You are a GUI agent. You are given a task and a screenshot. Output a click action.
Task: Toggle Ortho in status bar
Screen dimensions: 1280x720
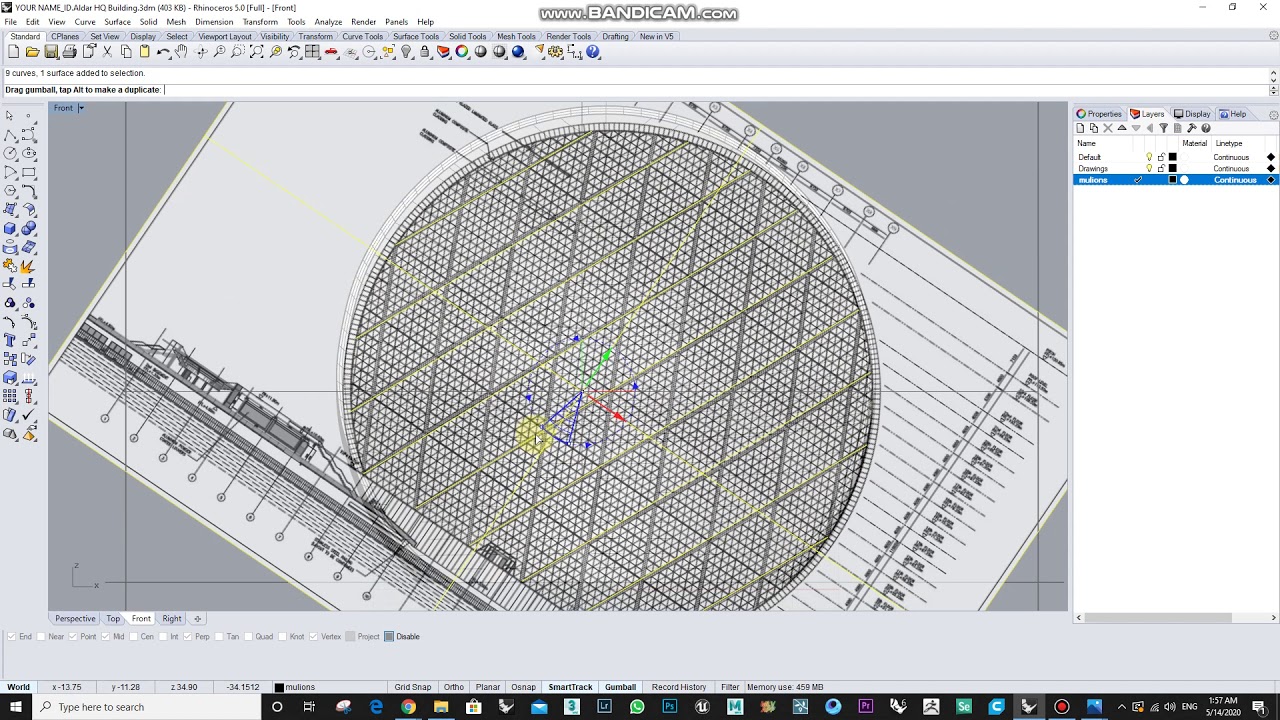(454, 687)
